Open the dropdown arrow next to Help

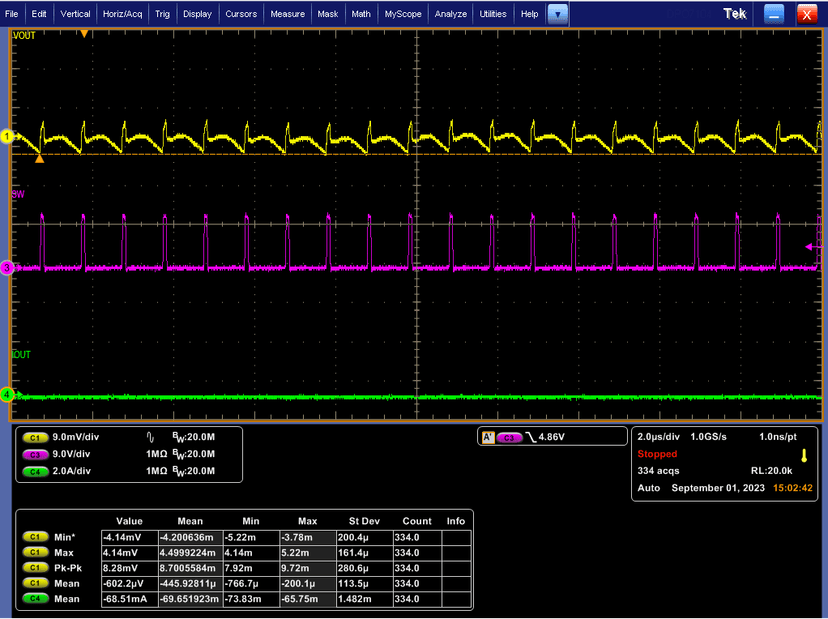[558, 14]
